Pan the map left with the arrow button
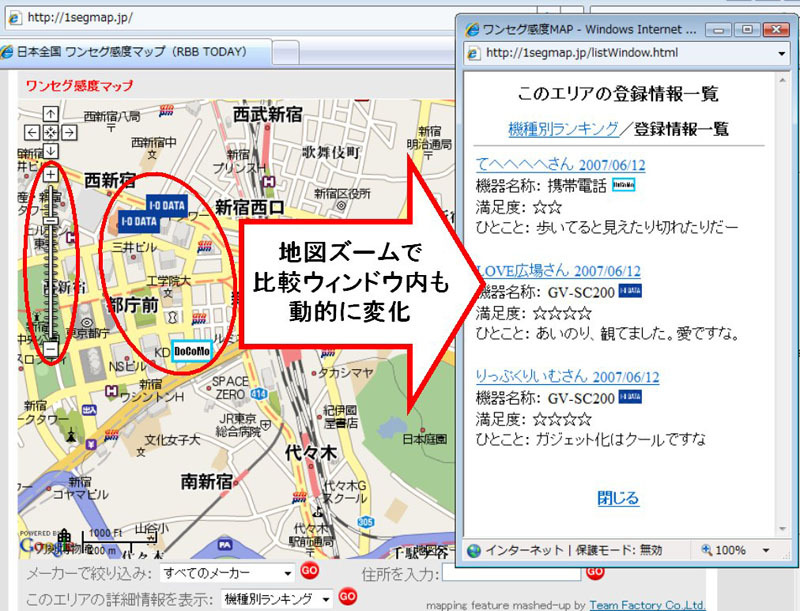The image size is (800, 611). click(32, 133)
